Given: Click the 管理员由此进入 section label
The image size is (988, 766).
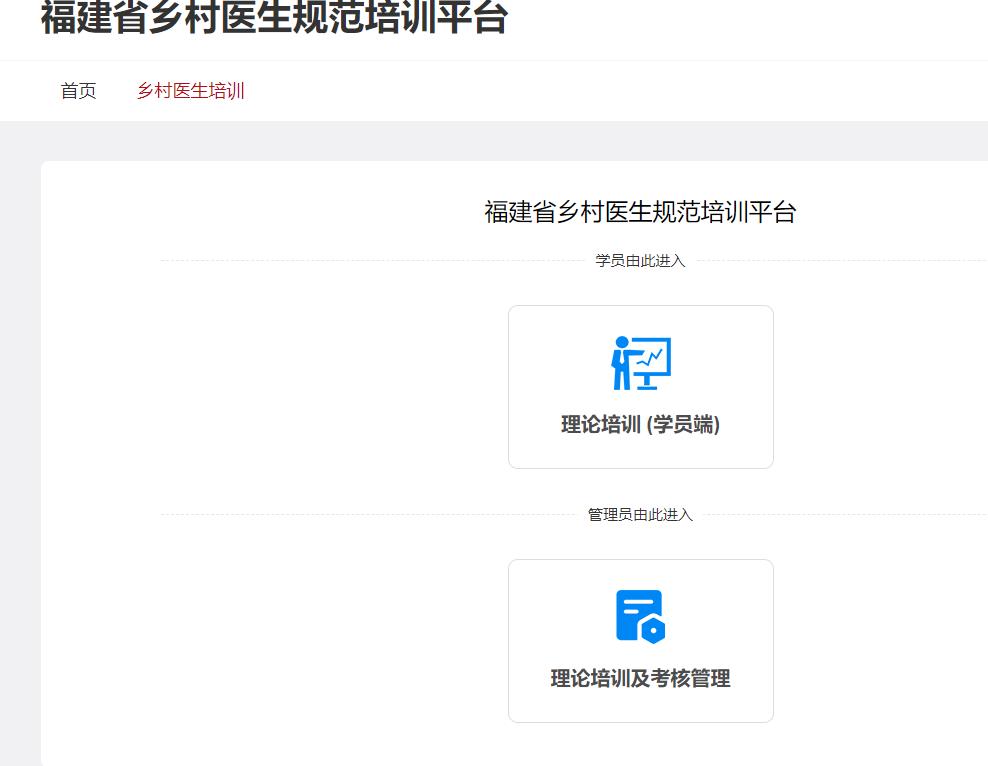Looking at the screenshot, I should (640, 515).
